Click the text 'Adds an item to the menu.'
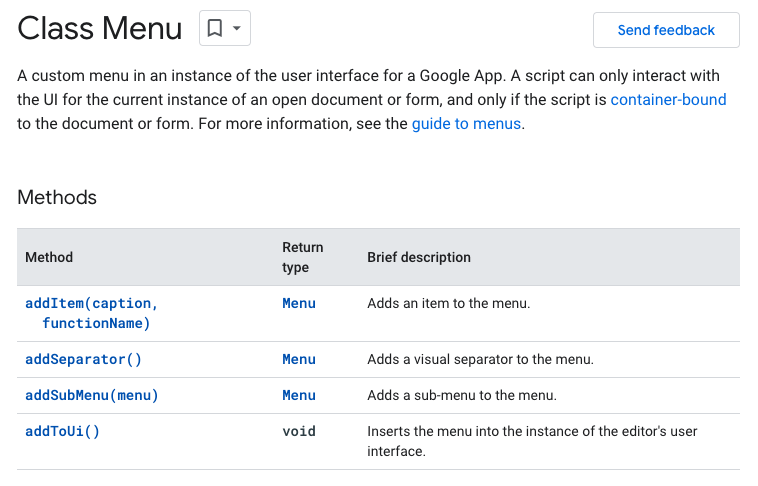The height and width of the screenshot is (486, 758). point(449,303)
